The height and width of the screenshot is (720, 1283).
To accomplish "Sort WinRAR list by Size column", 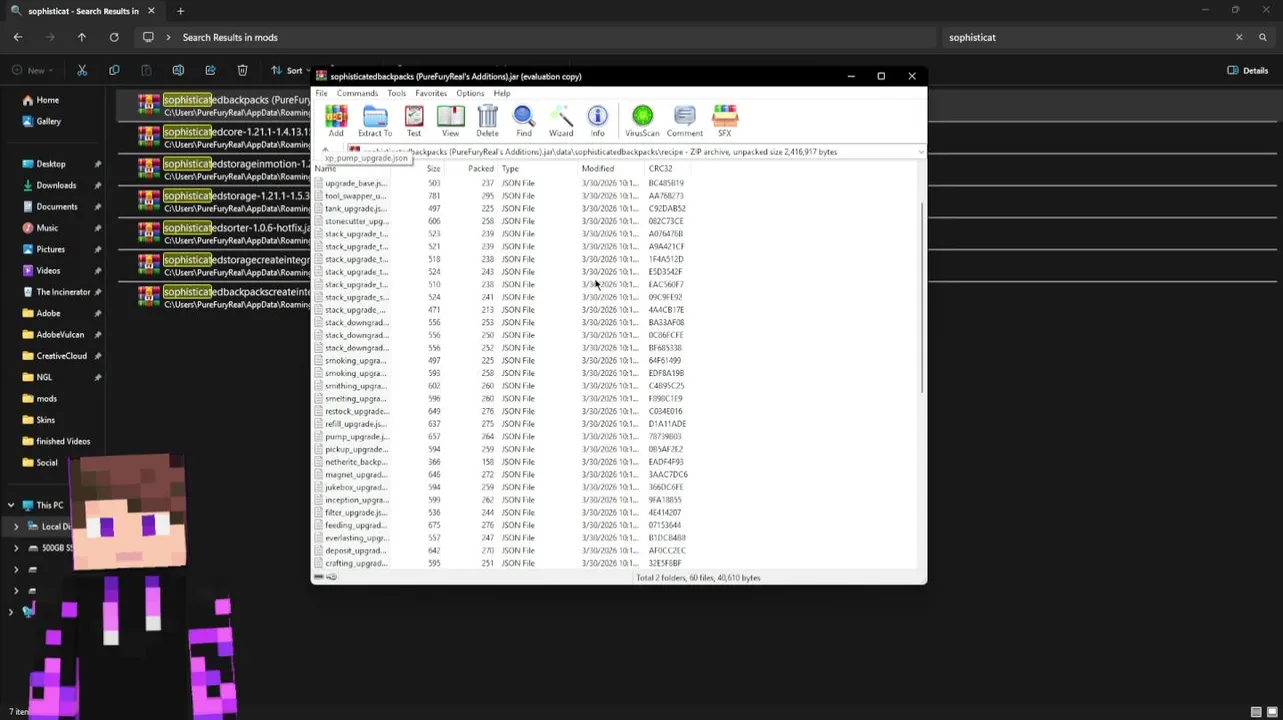I will pyautogui.click(x=433, y=169).
